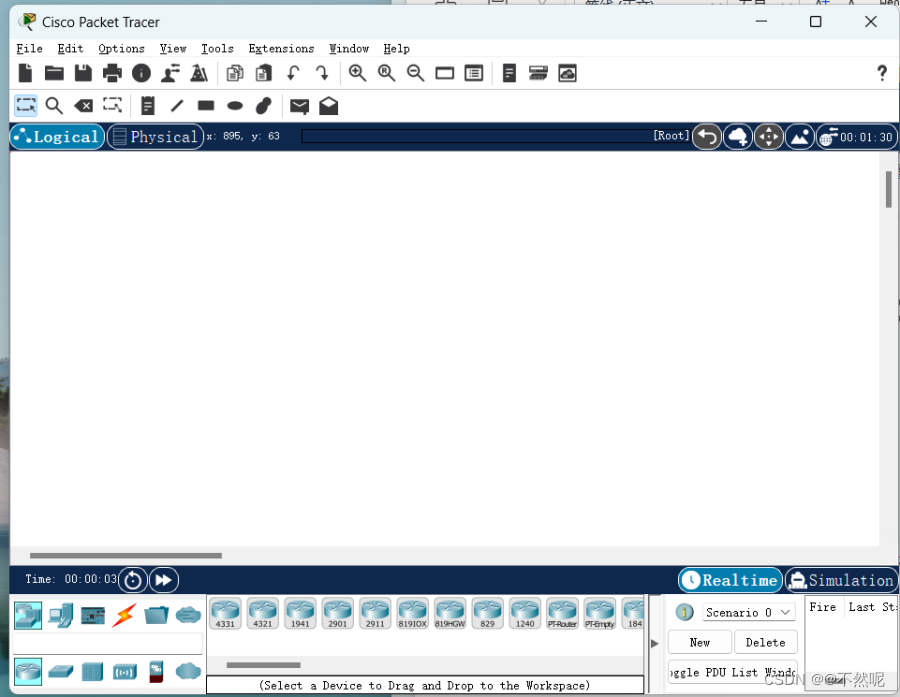Add a Complex PDU open envelope
Image resolution: width=900 pixels, height=697 pixels.
328,106
